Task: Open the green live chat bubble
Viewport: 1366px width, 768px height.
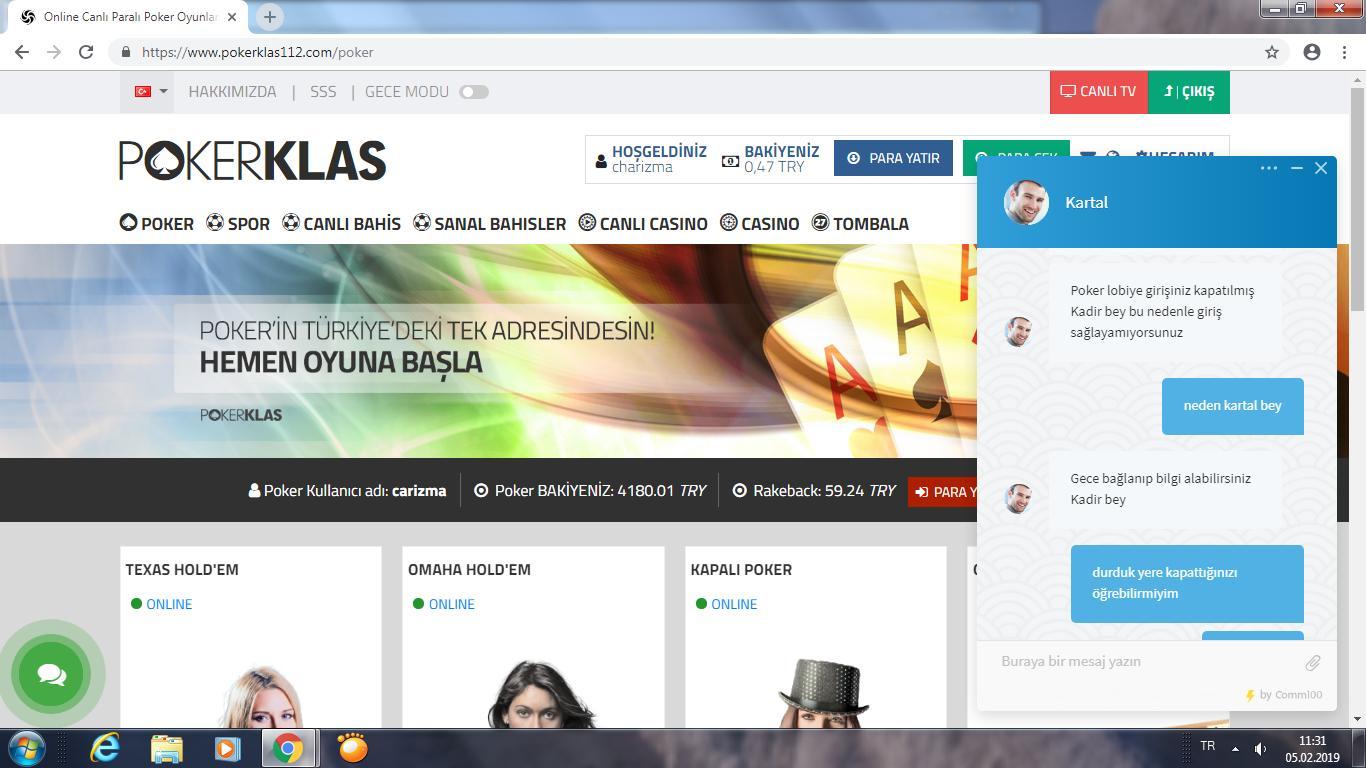Action: click(51, 674)
